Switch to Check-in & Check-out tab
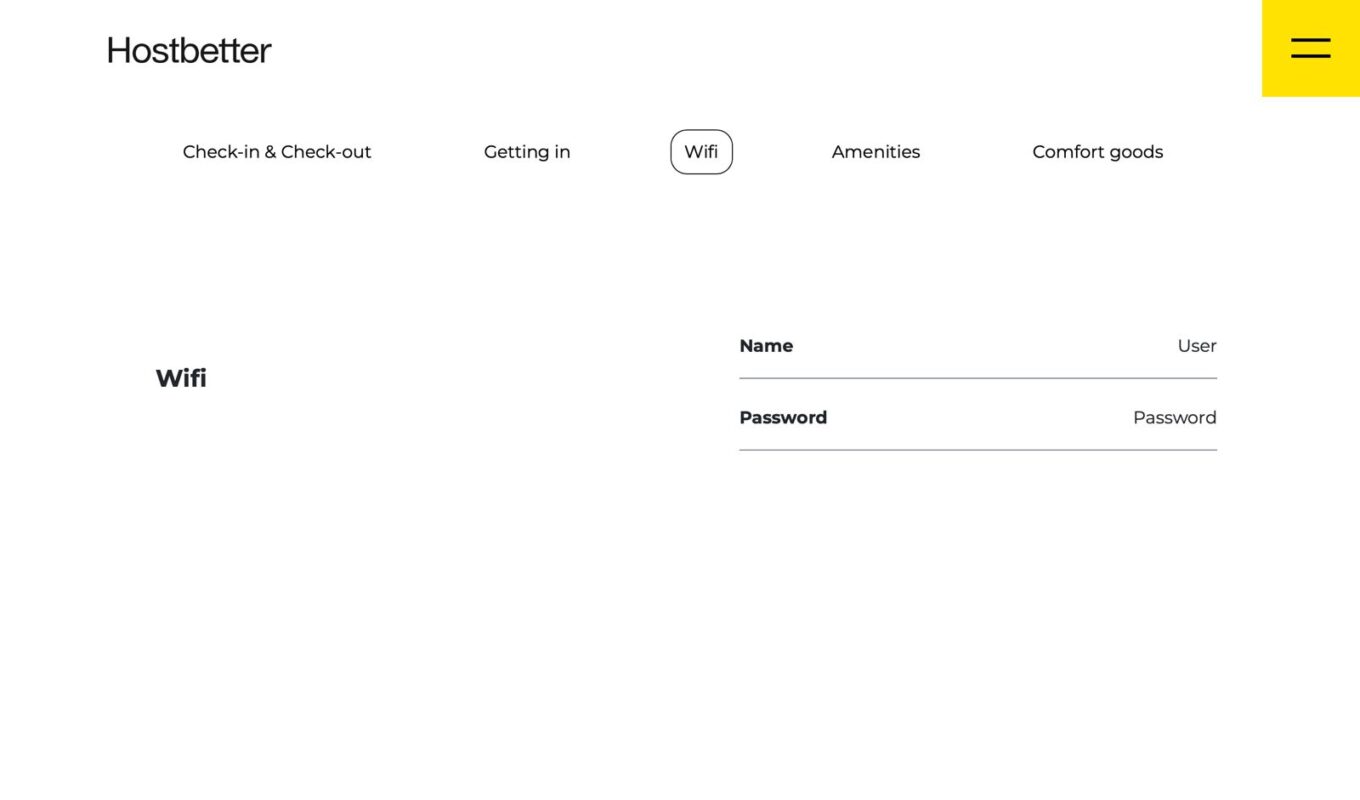The image size is (1360, 800). point(277,152)
